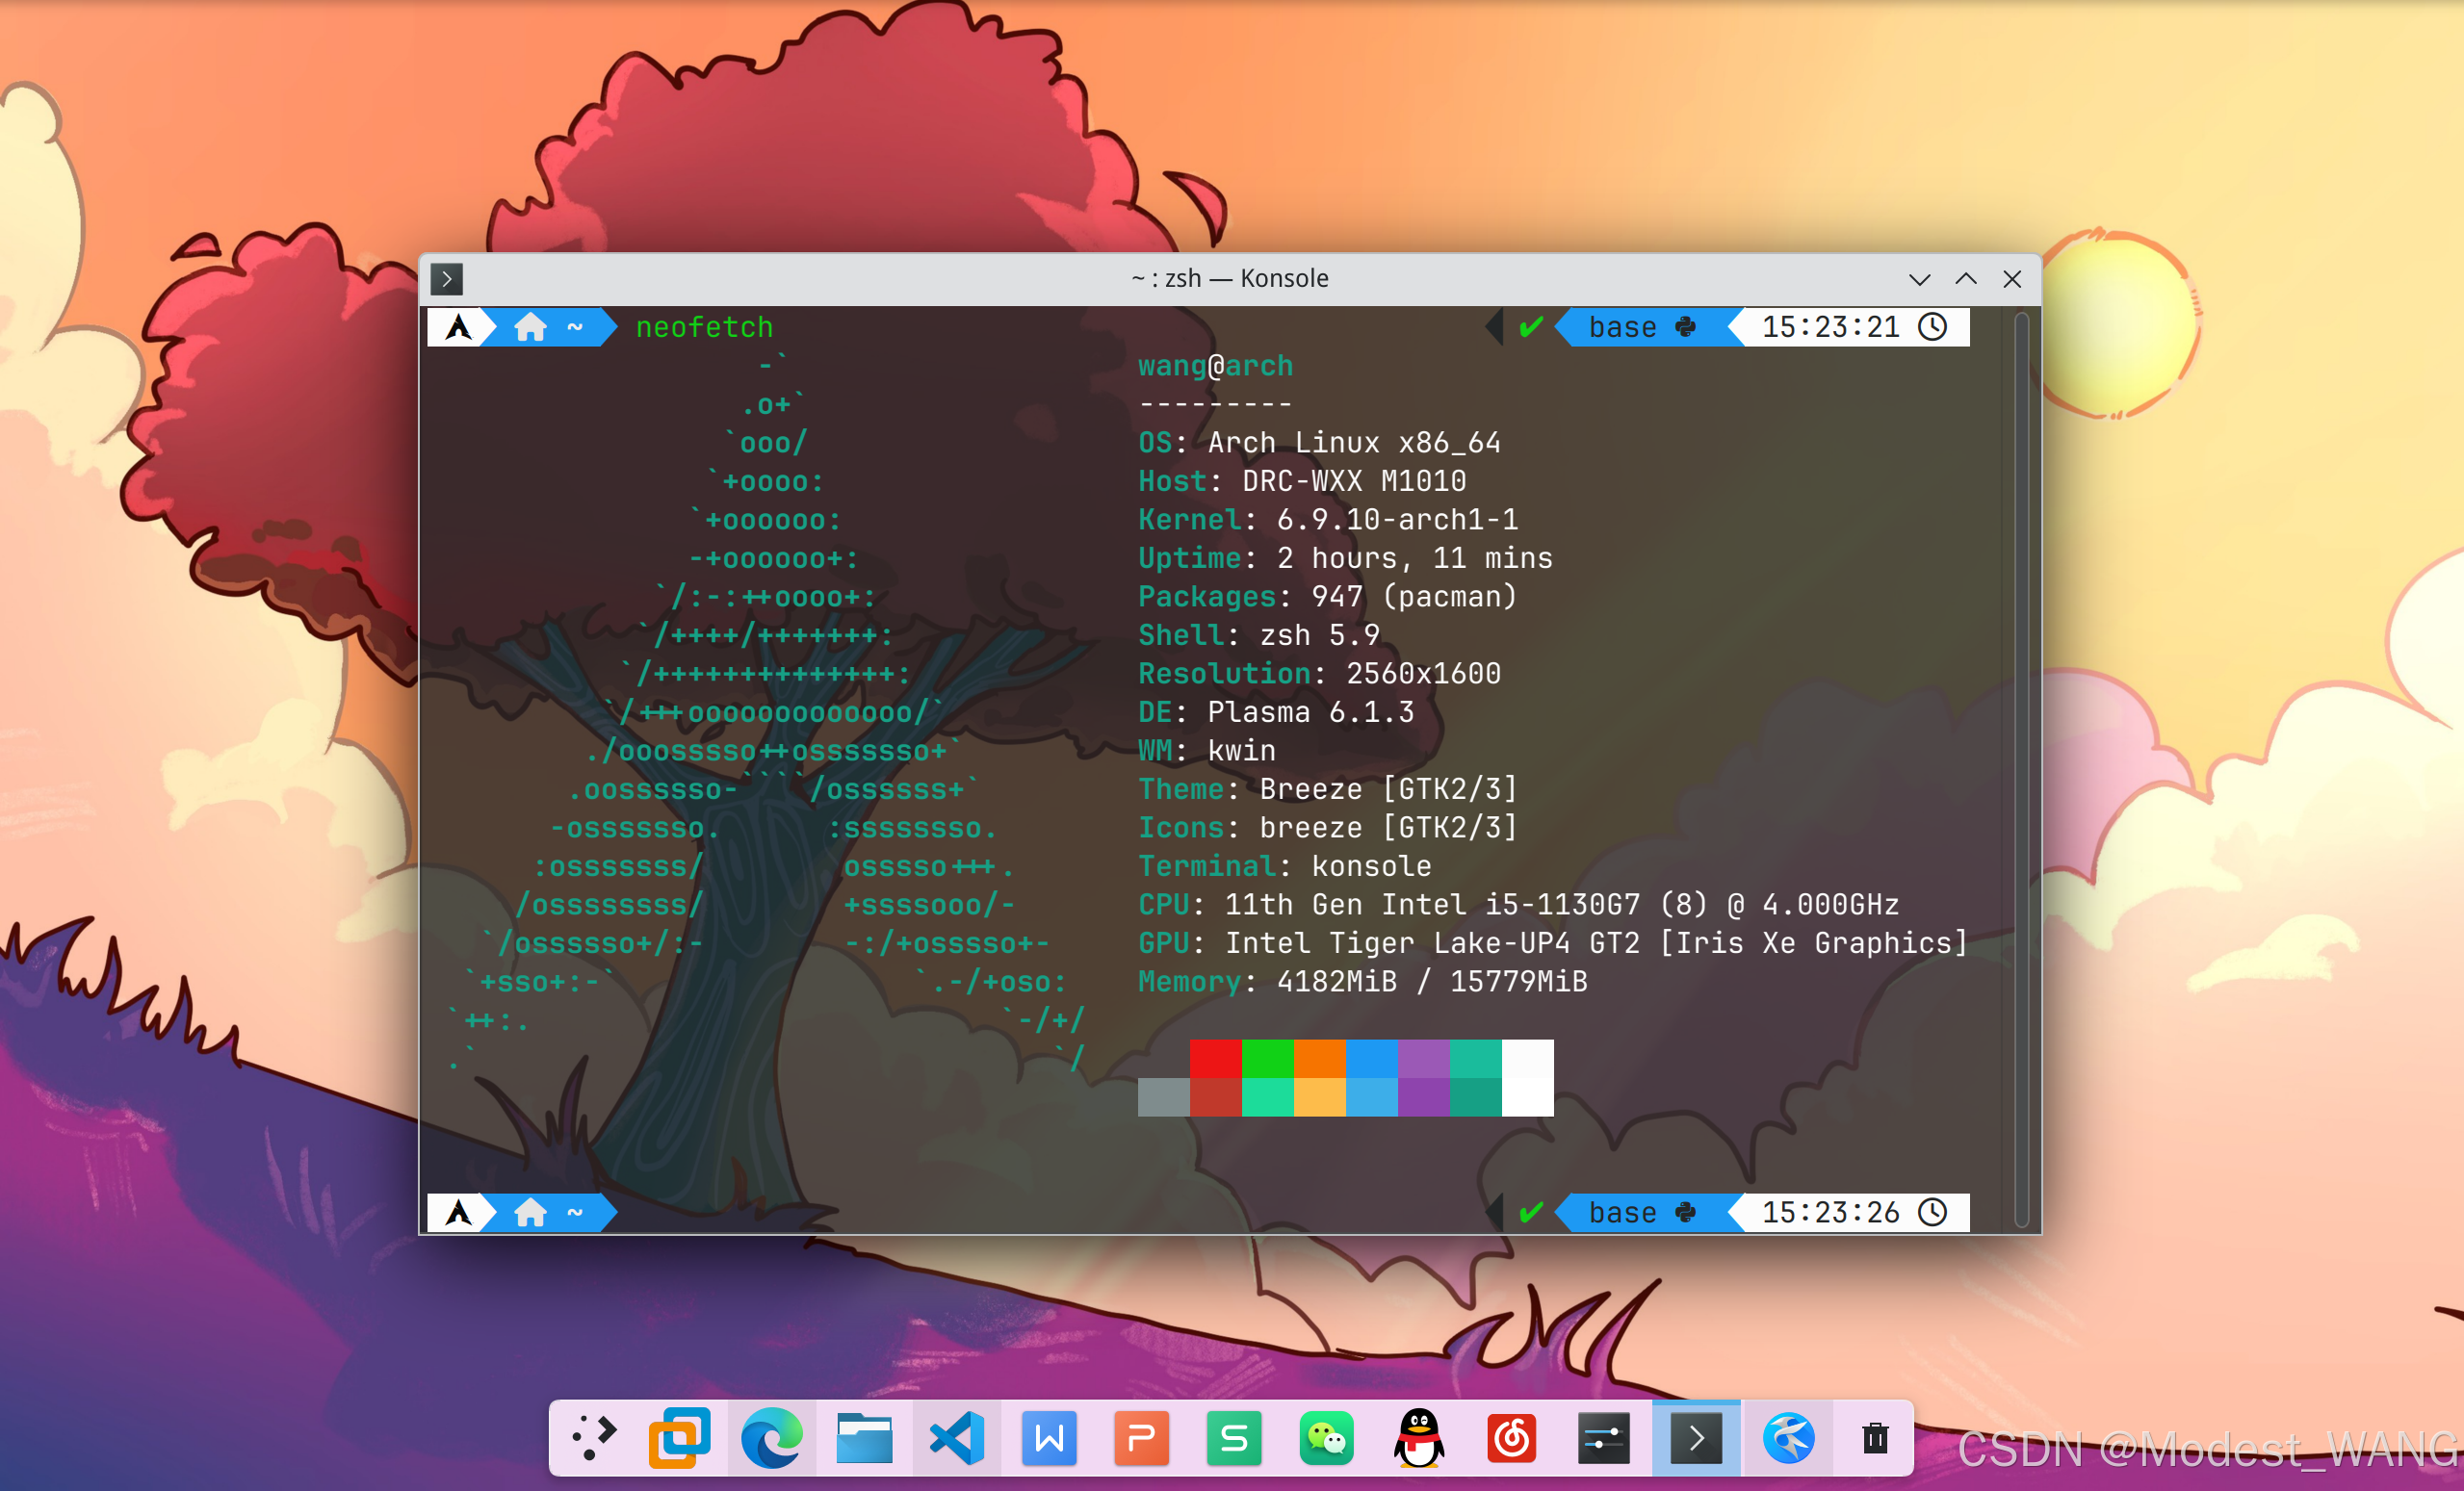The image size is (2464, 1491).
Task: Minimize Konsole using the down chevron
Action: pos(1919,279)
